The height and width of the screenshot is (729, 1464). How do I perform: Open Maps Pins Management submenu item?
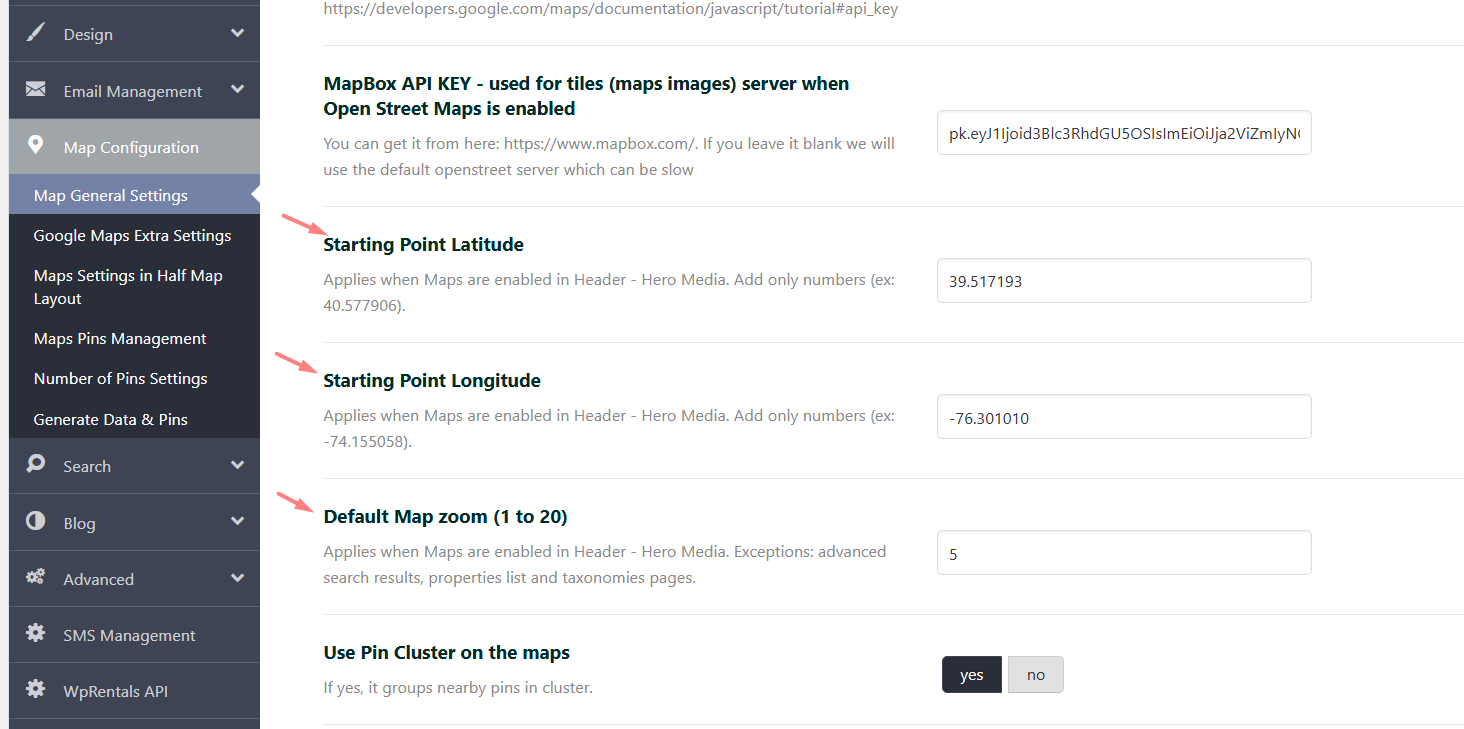[x=120, y=339]
